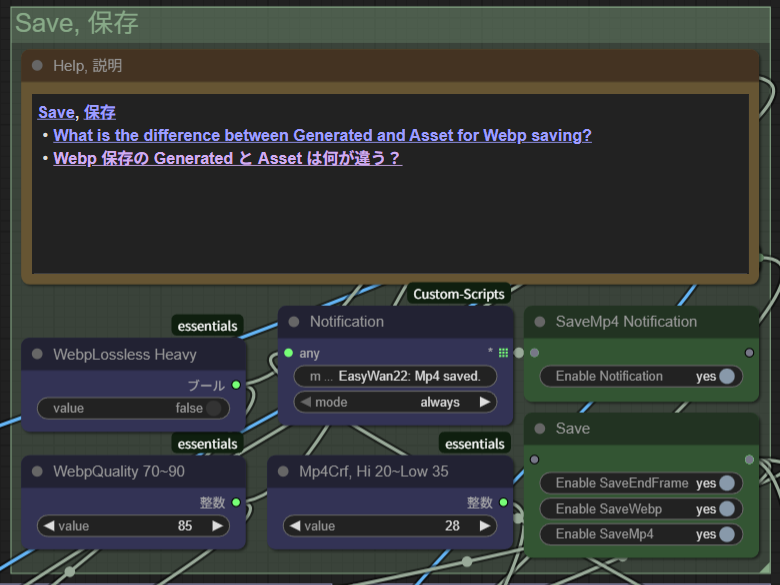Open the Japanese 'Webp 保存の Generated と Asset' link
Viewport: 780px width, 585px height.
pyautogui.click(x=227, y=158)
